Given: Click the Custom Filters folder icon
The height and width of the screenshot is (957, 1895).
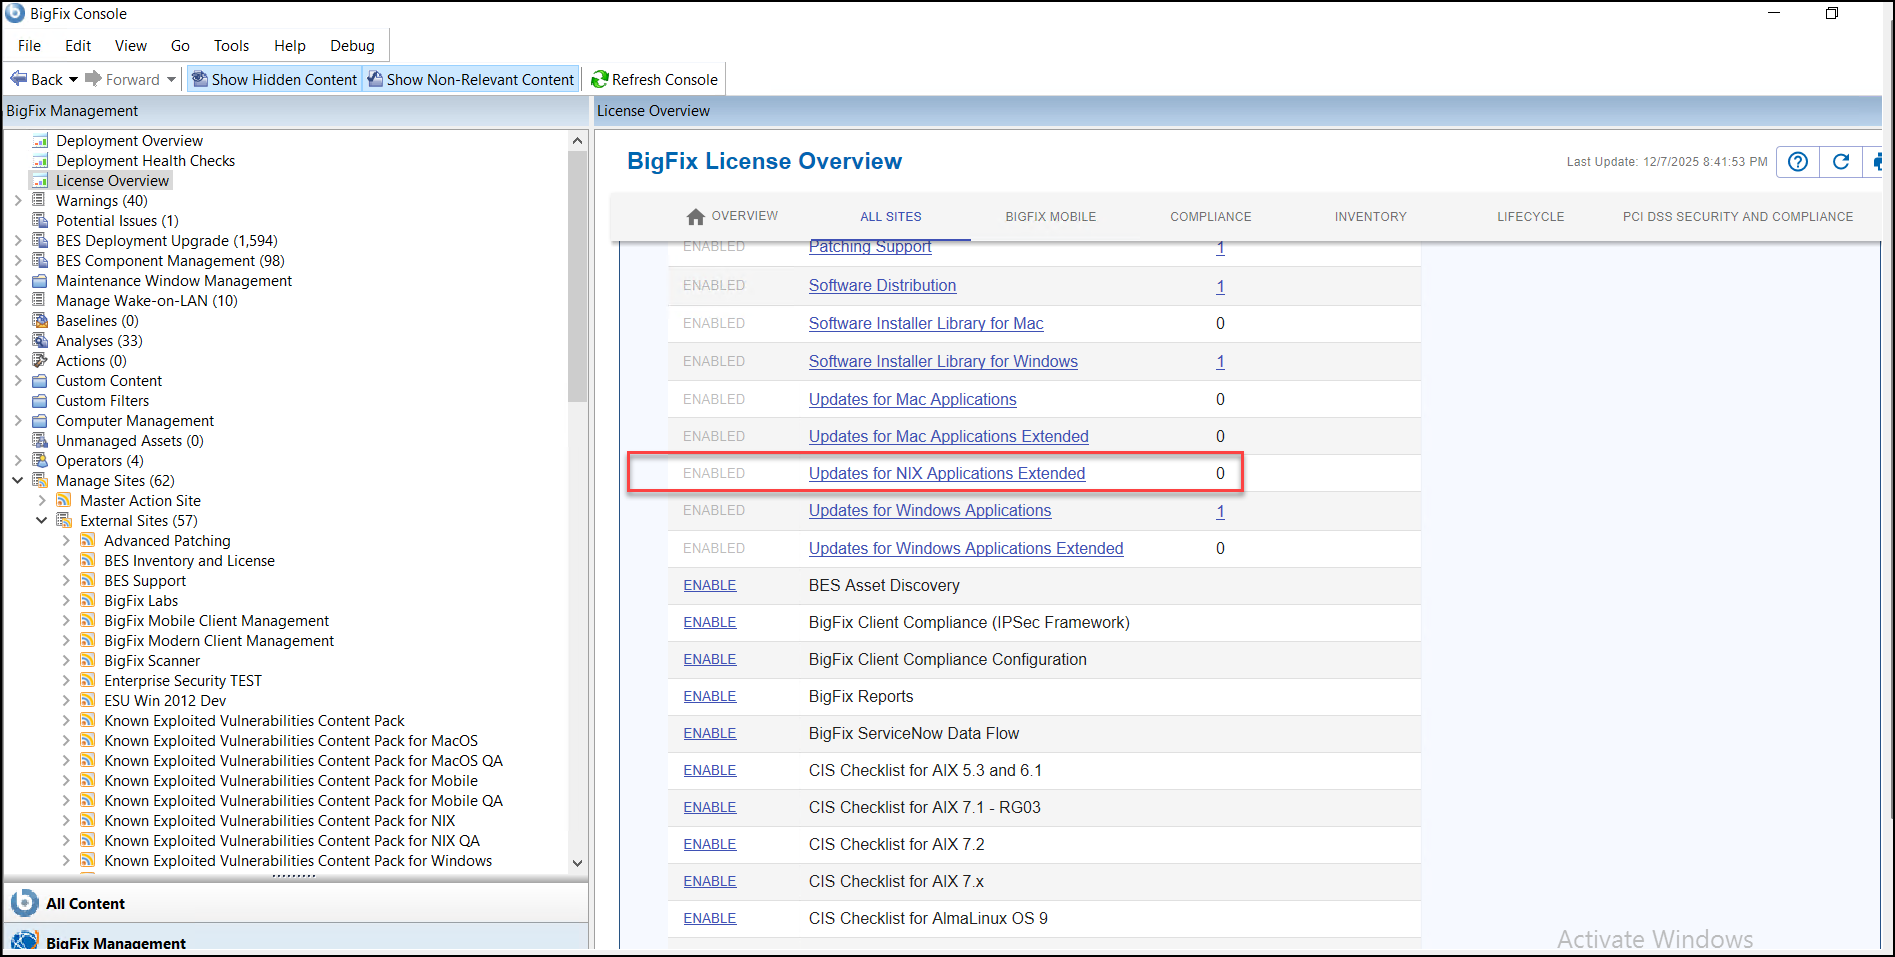Looking at the screenshot, I should coord(40,401).
